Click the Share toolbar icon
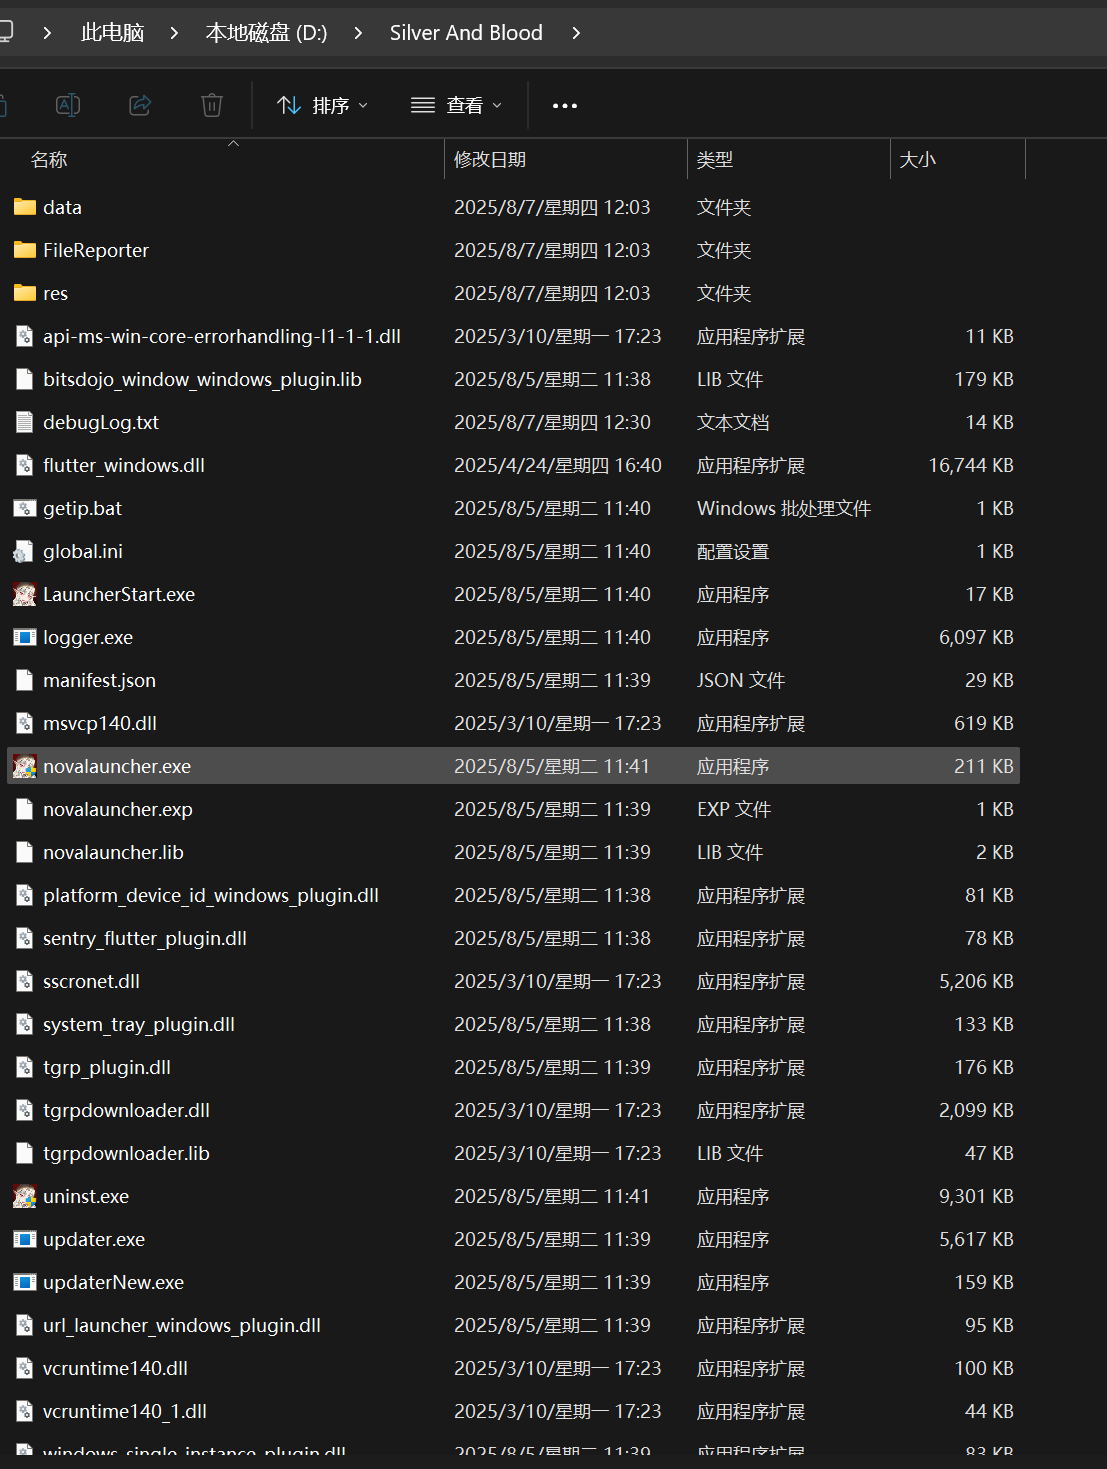Image resolution: width=1107 pixels, height=1469 pixels. (140, 105)
